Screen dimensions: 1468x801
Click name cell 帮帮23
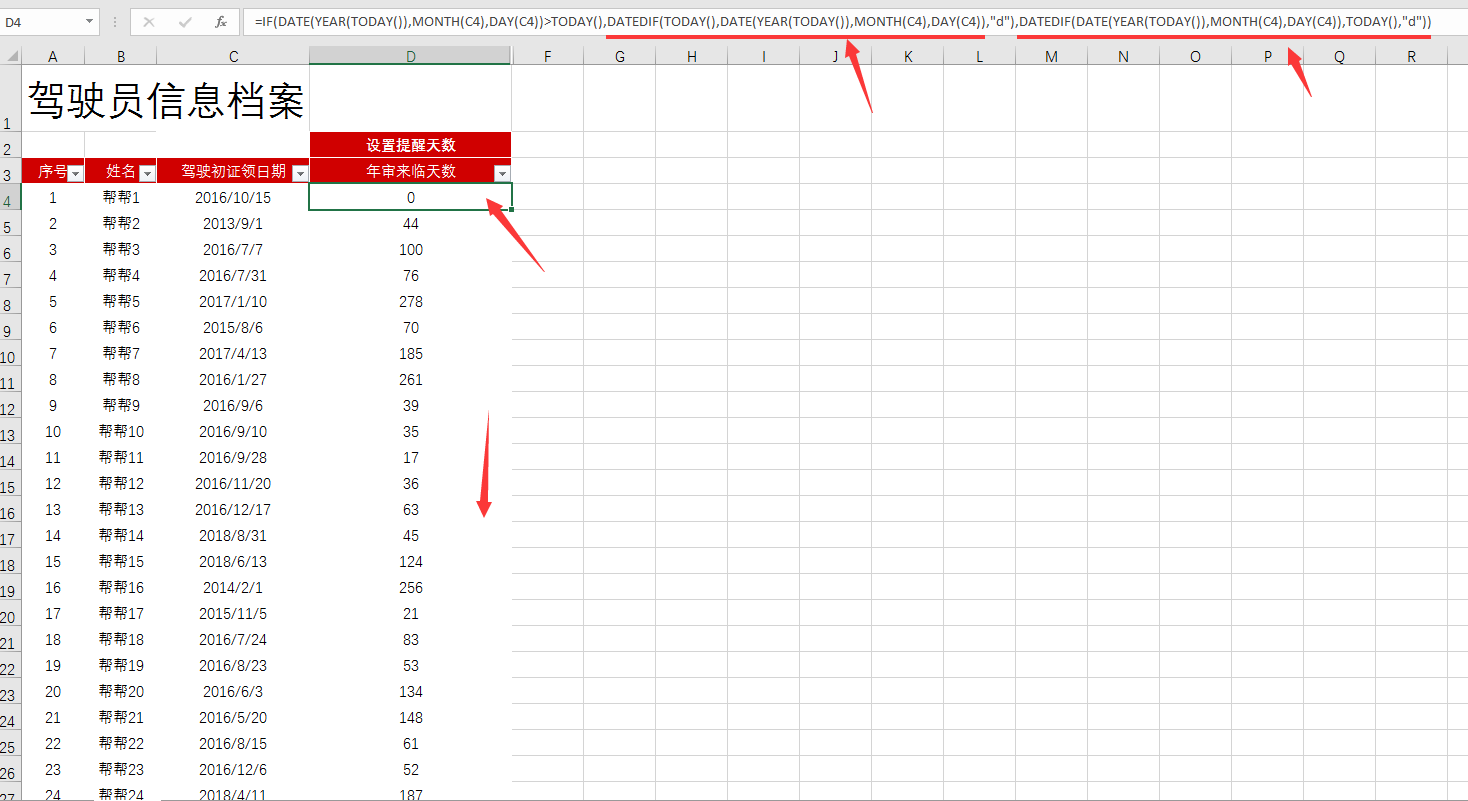pos(121,770)
